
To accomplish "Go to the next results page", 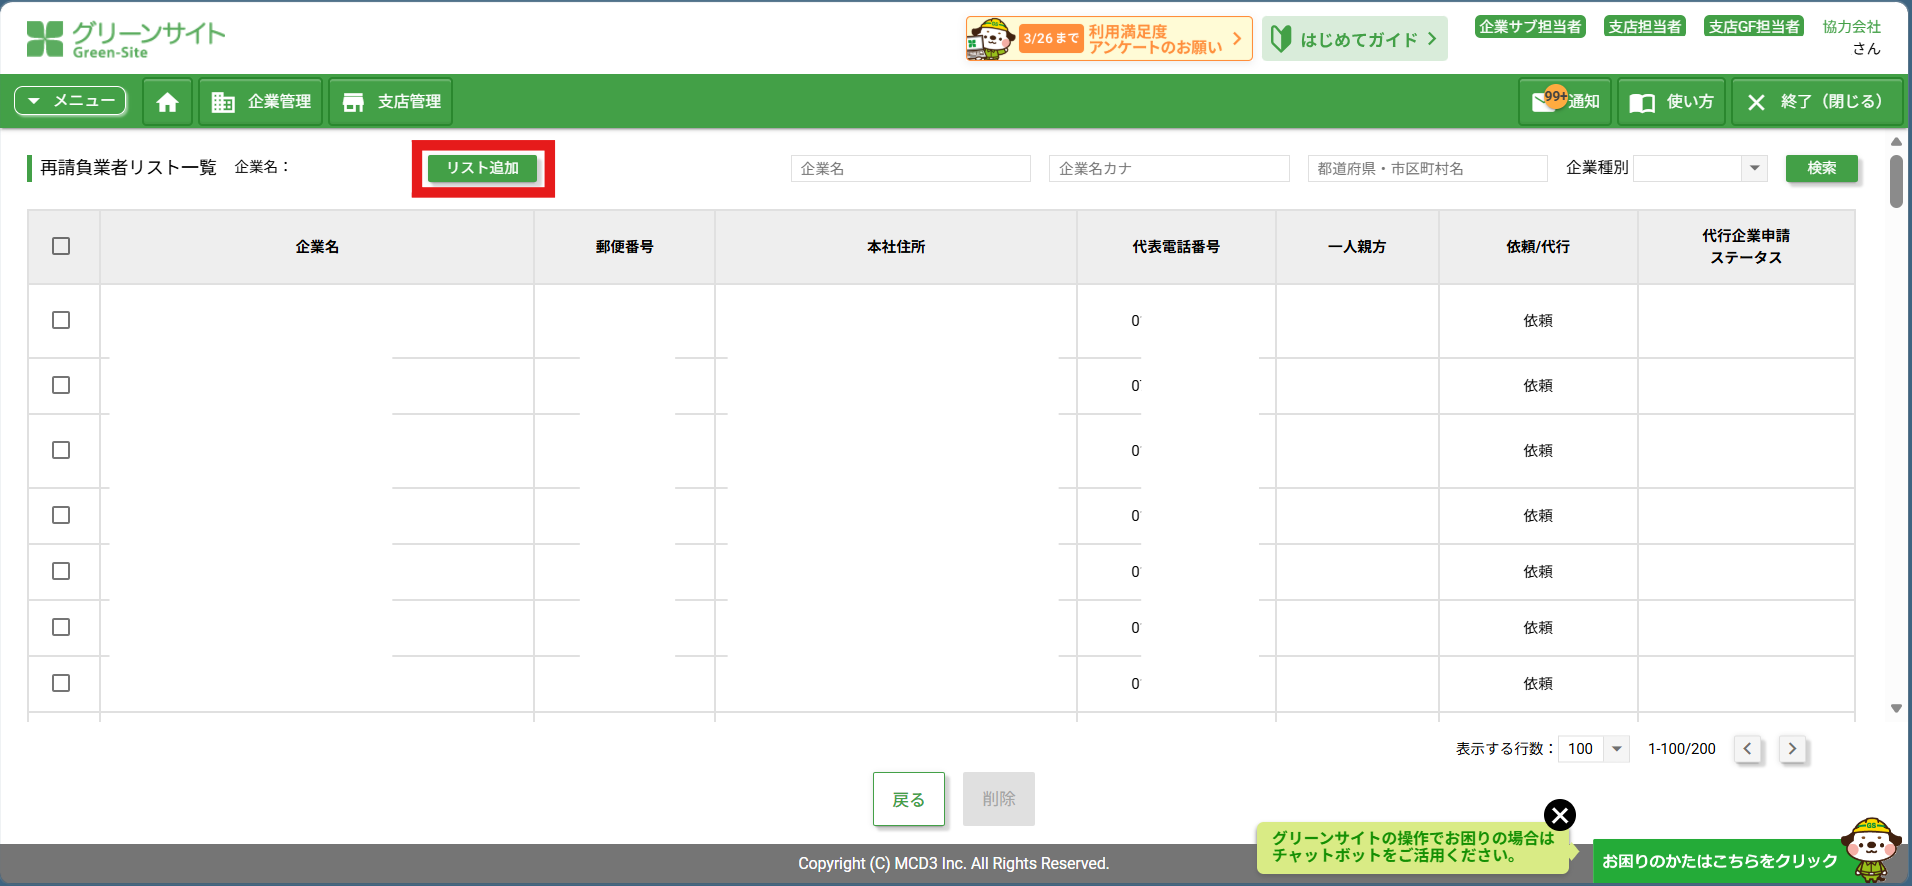I will 1792,749.
